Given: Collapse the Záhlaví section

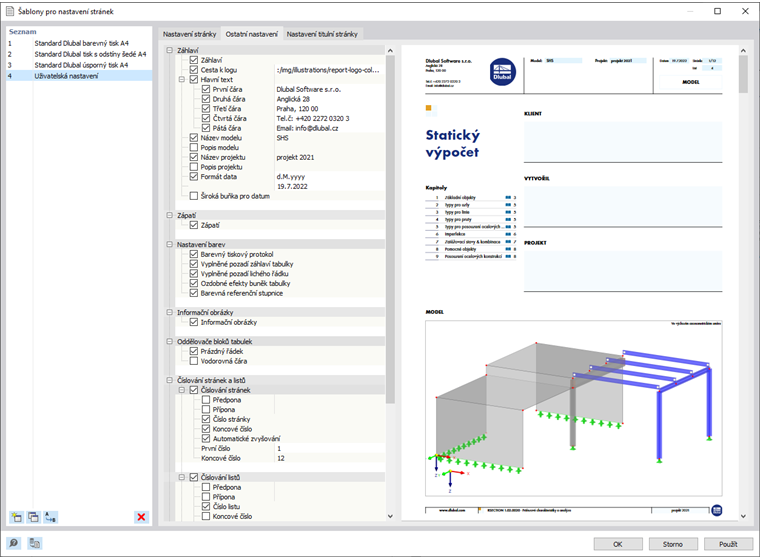Looking at the screenshot, I should [170, 50].
